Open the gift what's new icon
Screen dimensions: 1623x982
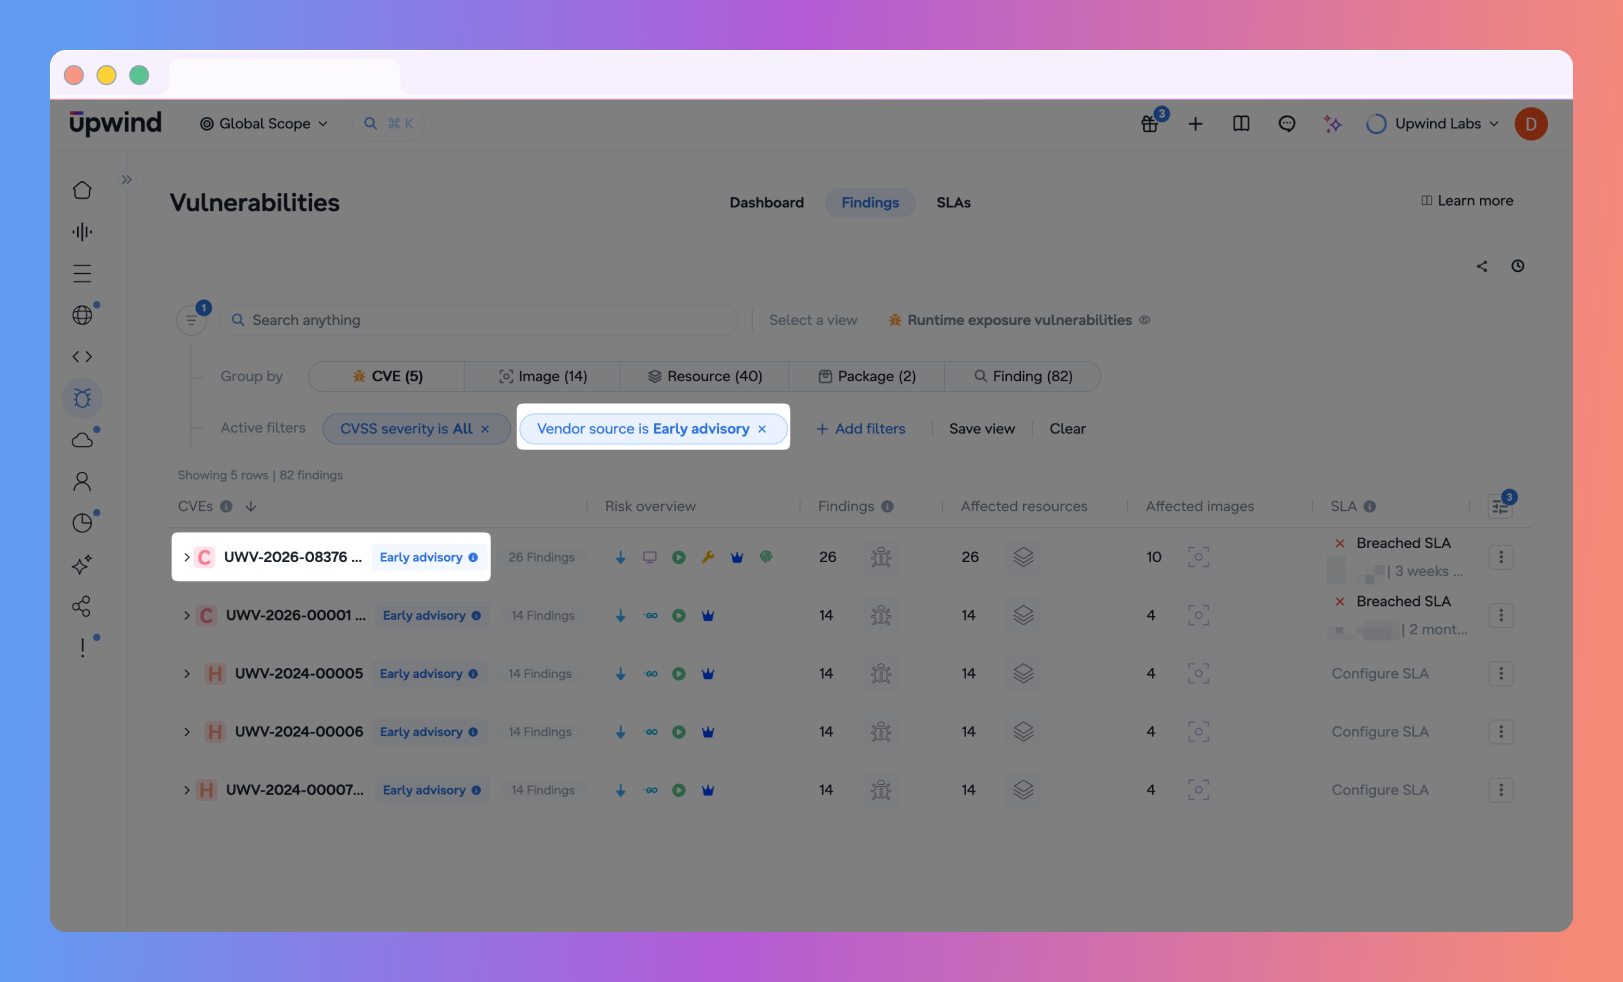point(1150,124)
